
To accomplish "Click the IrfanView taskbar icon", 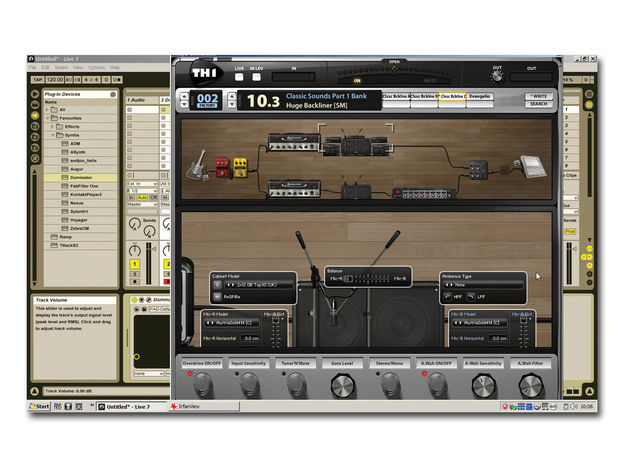I will pyautogui.click(x=174, y=407).
